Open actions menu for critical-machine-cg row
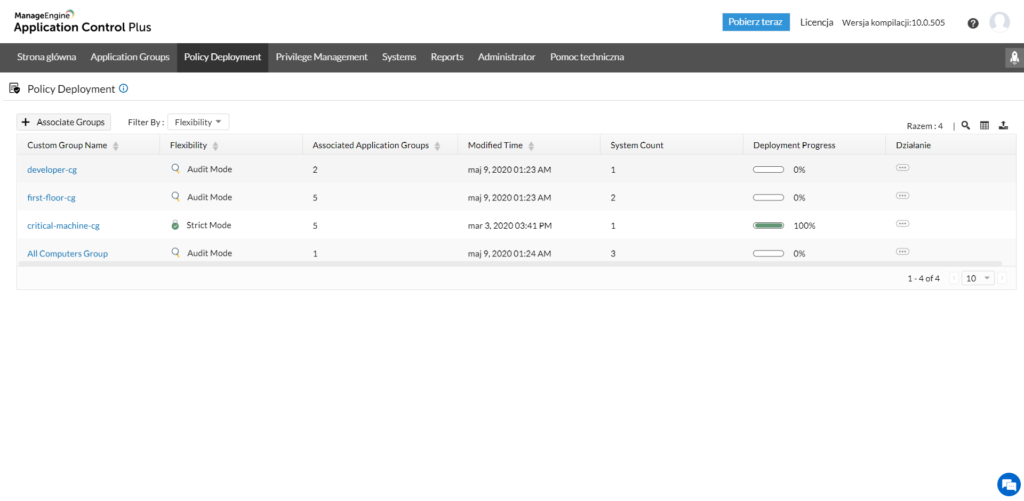Image resolution: width=1024 pixels, height=501 pixels. 903,224
